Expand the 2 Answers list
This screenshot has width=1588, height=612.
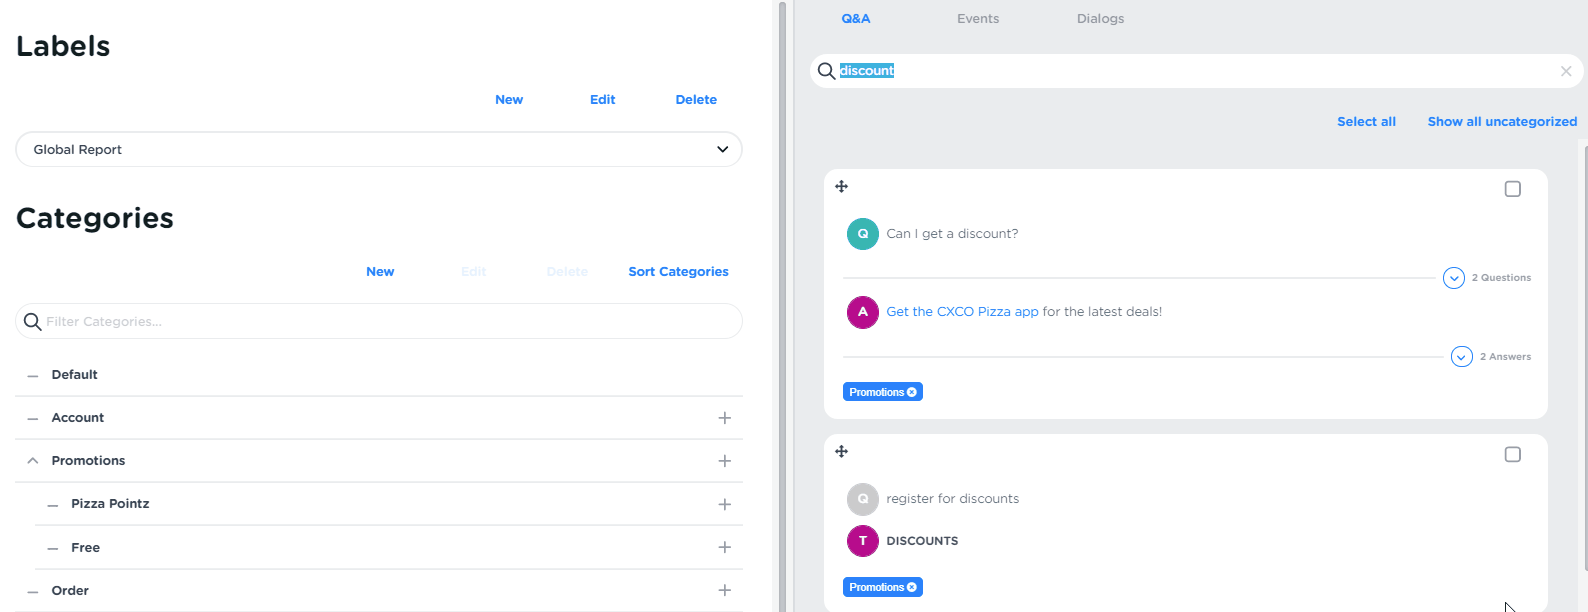coord(1461,357)
